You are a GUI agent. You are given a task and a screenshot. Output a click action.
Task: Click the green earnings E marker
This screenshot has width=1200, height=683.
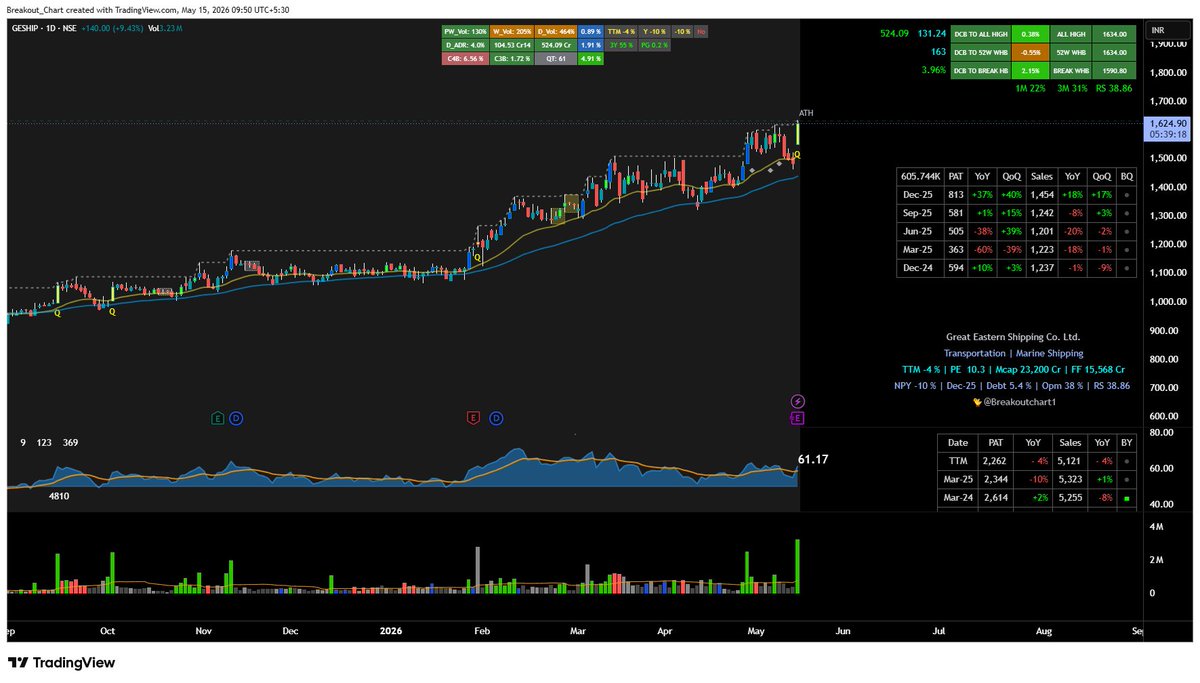point(217,417)
